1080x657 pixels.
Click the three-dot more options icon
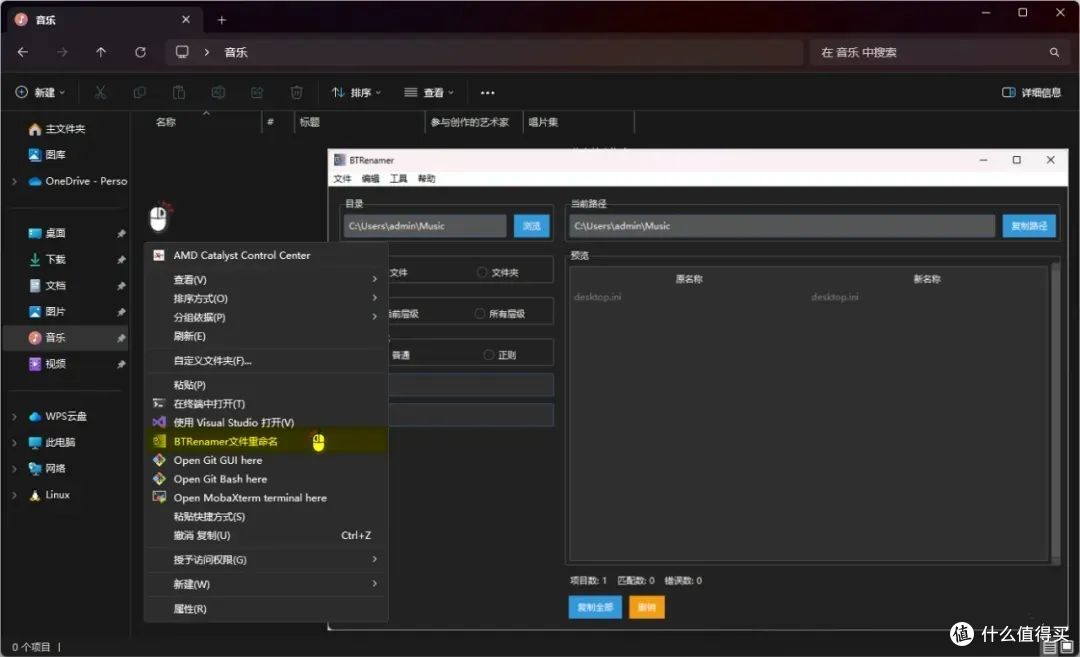(488, 93)
